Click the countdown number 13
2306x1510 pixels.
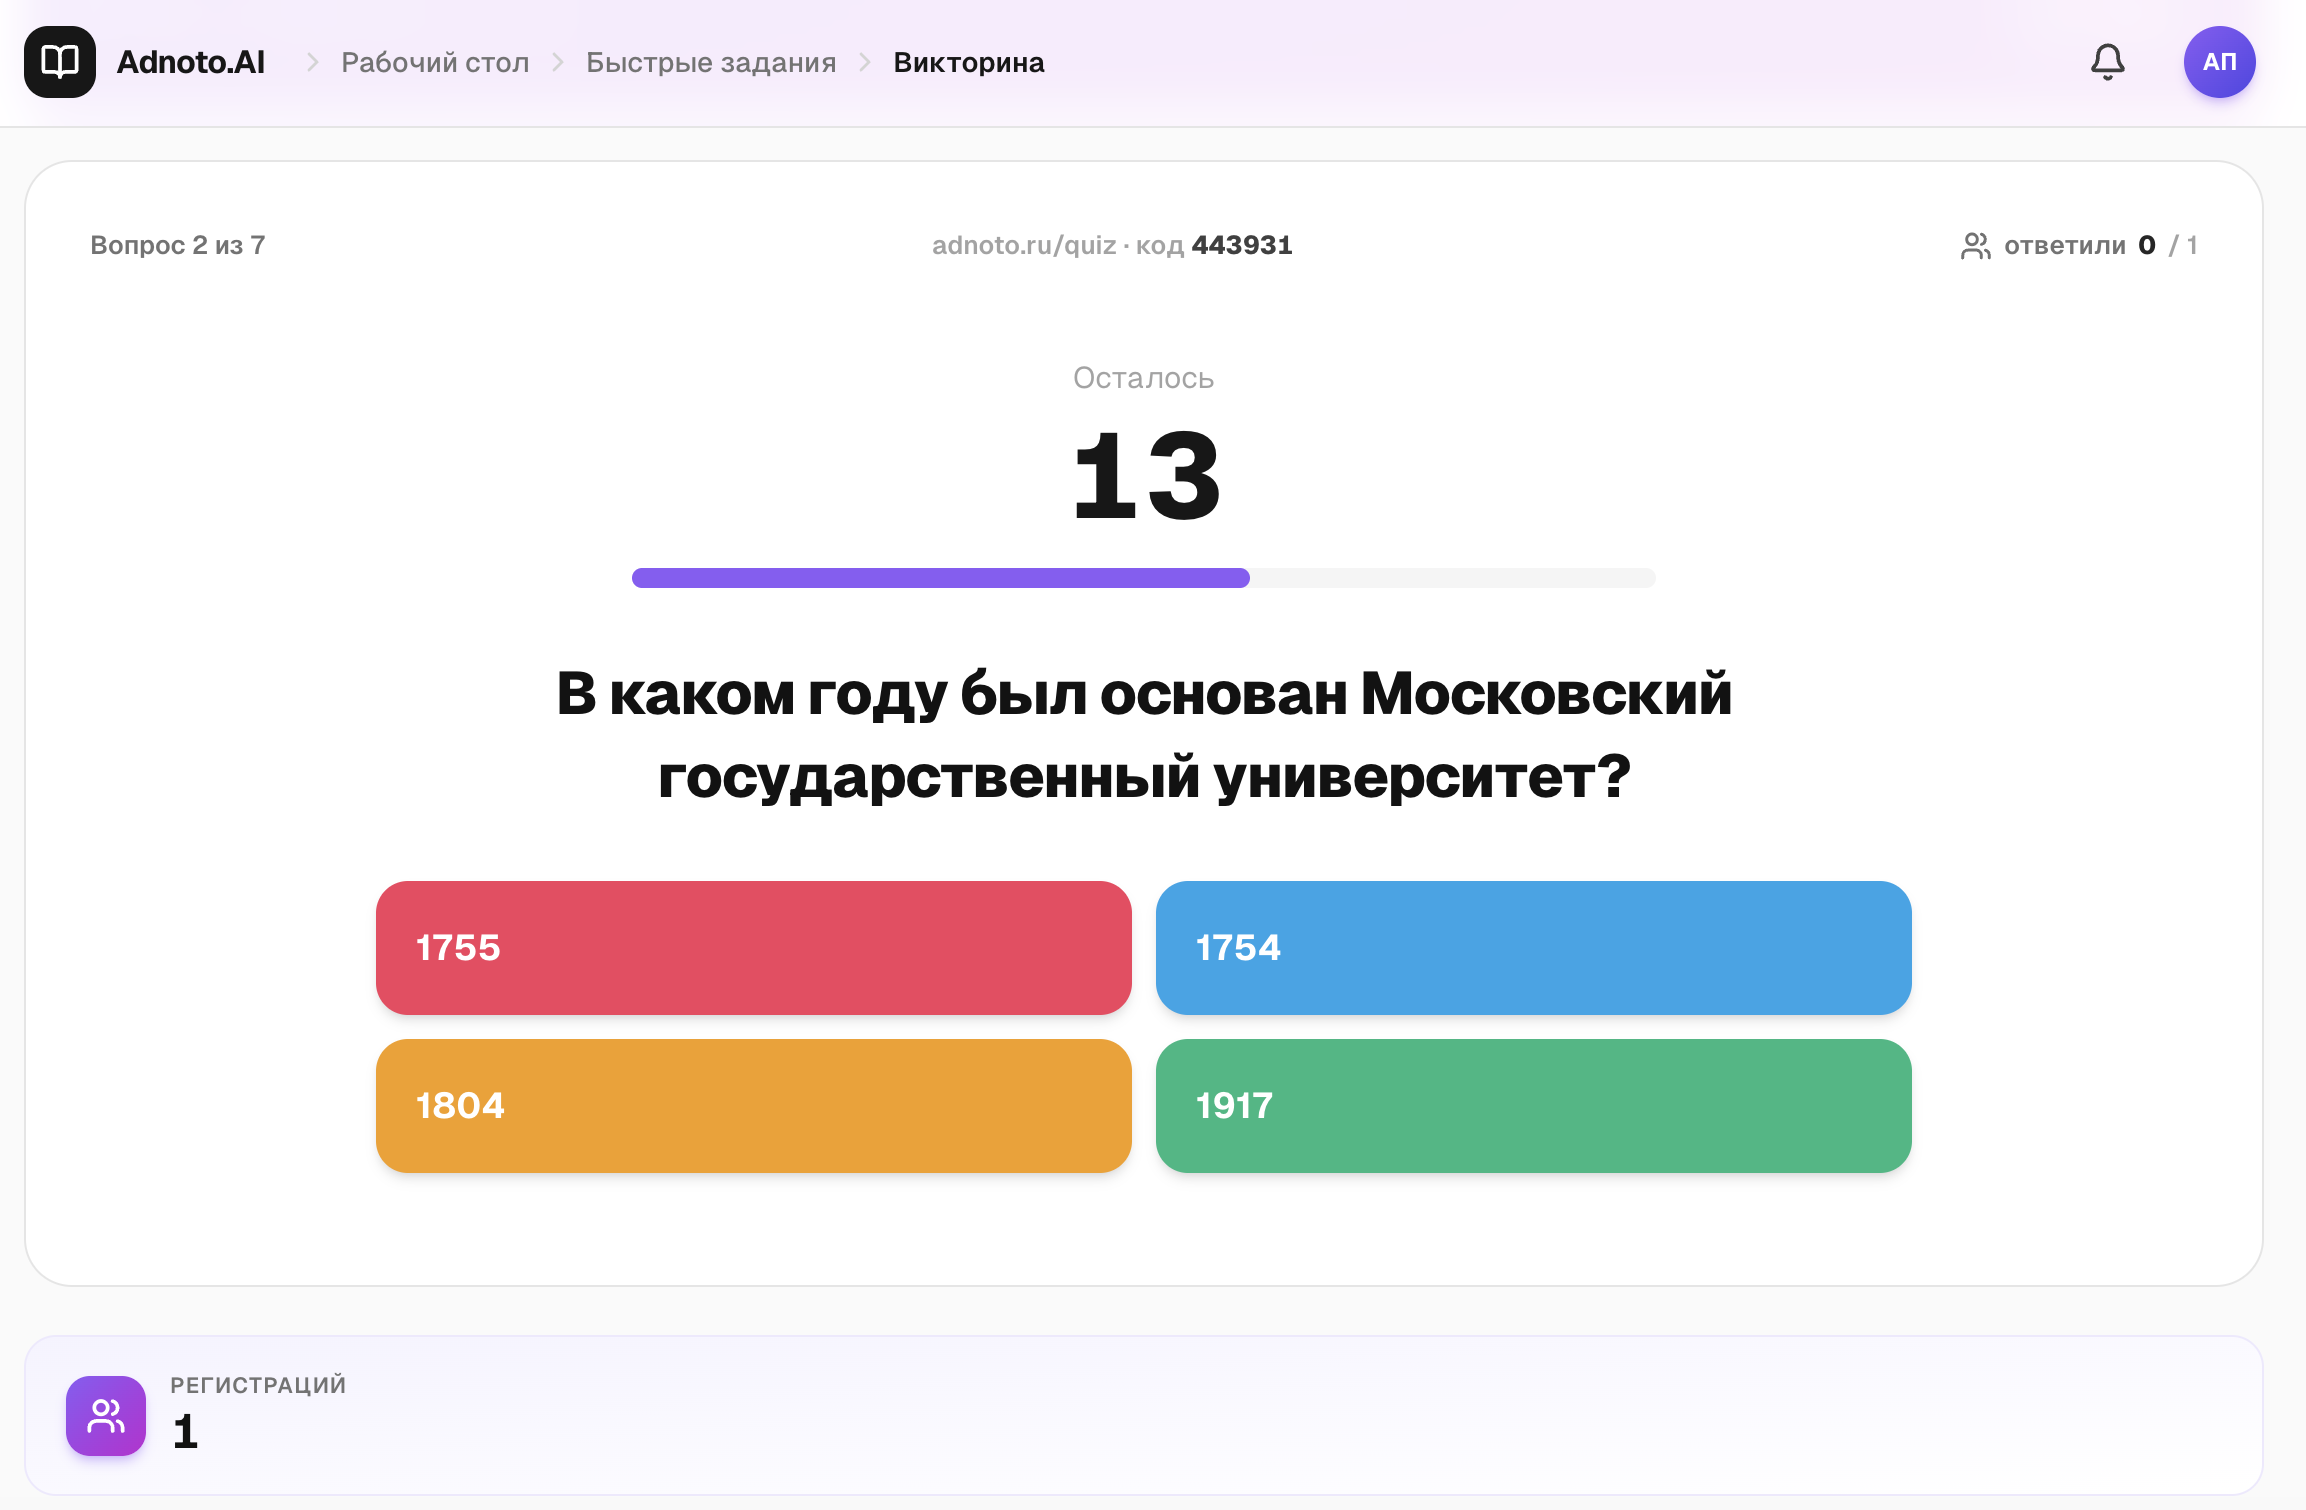pos(1144,476)
